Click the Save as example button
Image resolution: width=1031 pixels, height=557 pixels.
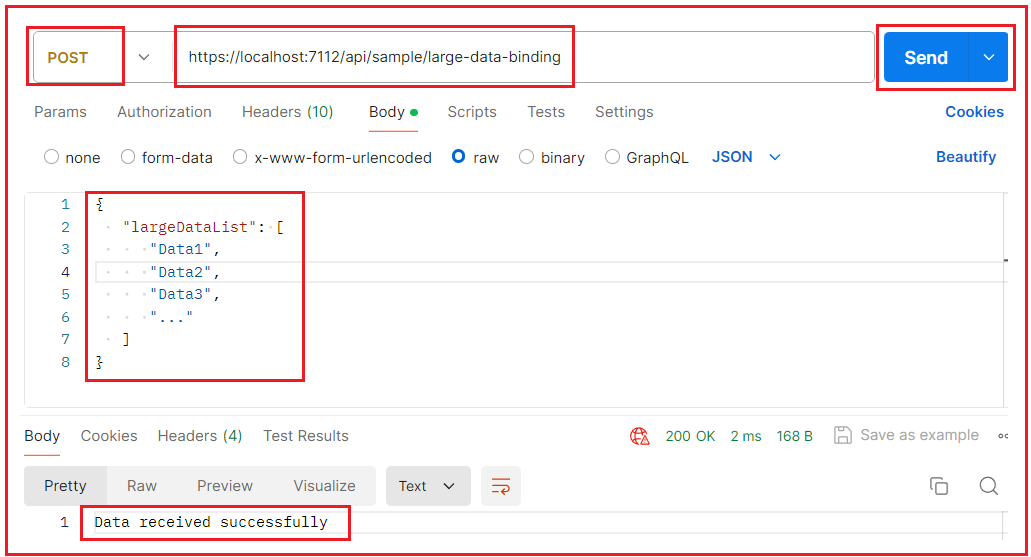(x=906, y=435)
